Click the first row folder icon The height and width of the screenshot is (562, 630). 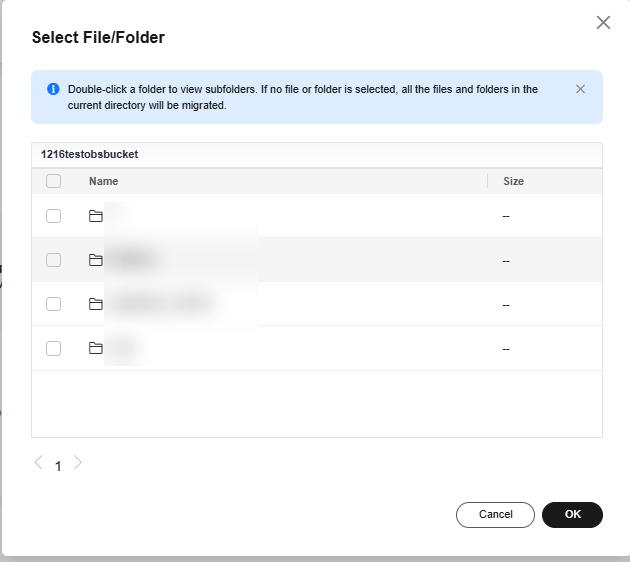click(x=96, y=216)
